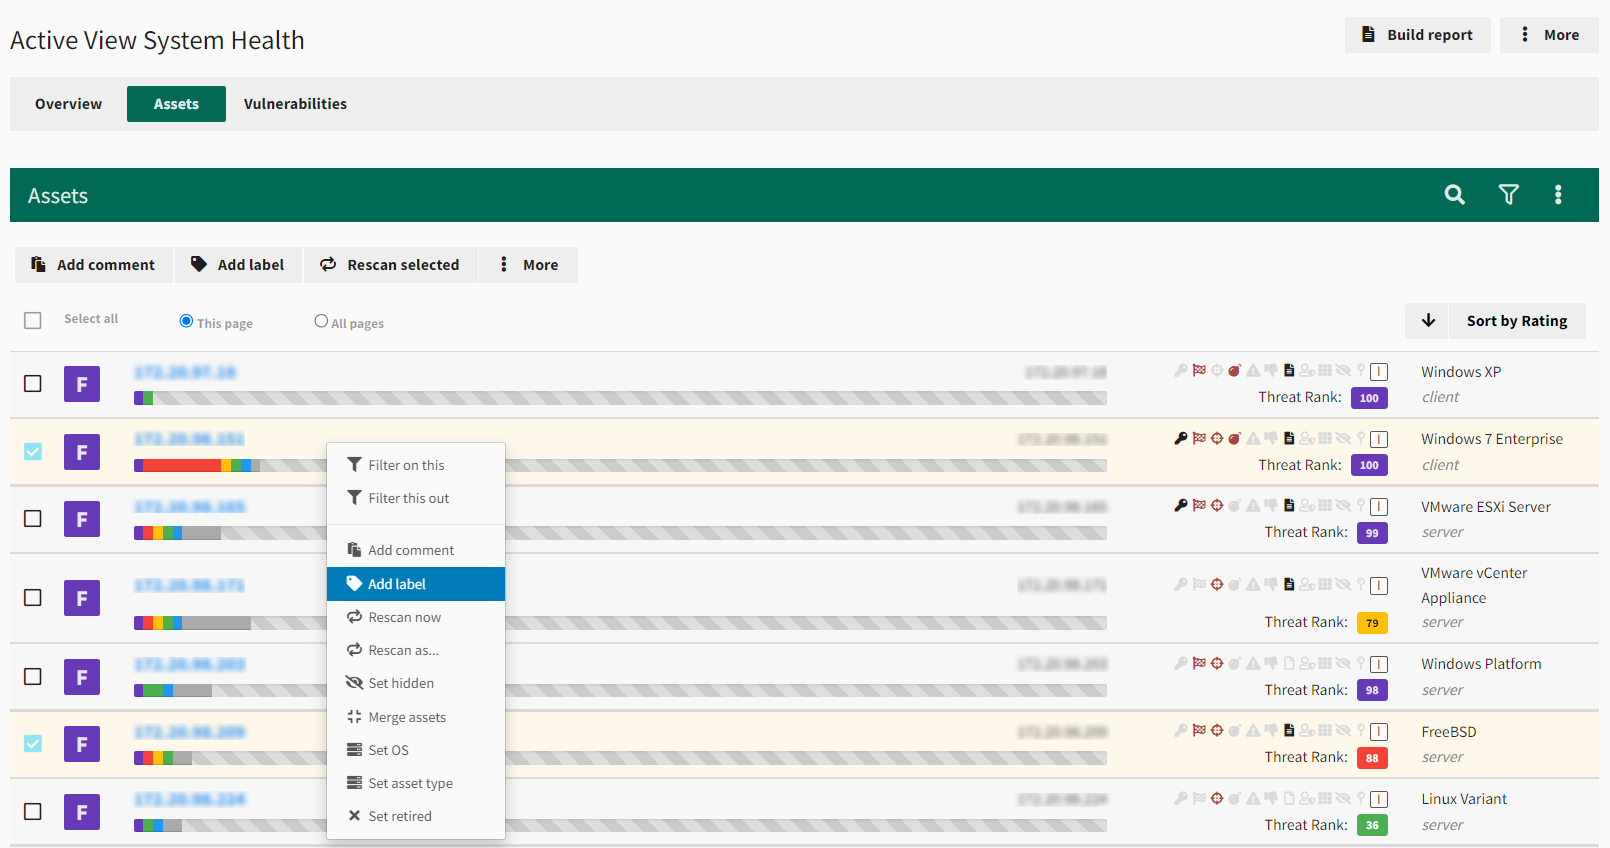
Task: Click the bomb icon on Windows 7 Enterprise row
Action: (x=1235, y=439)
